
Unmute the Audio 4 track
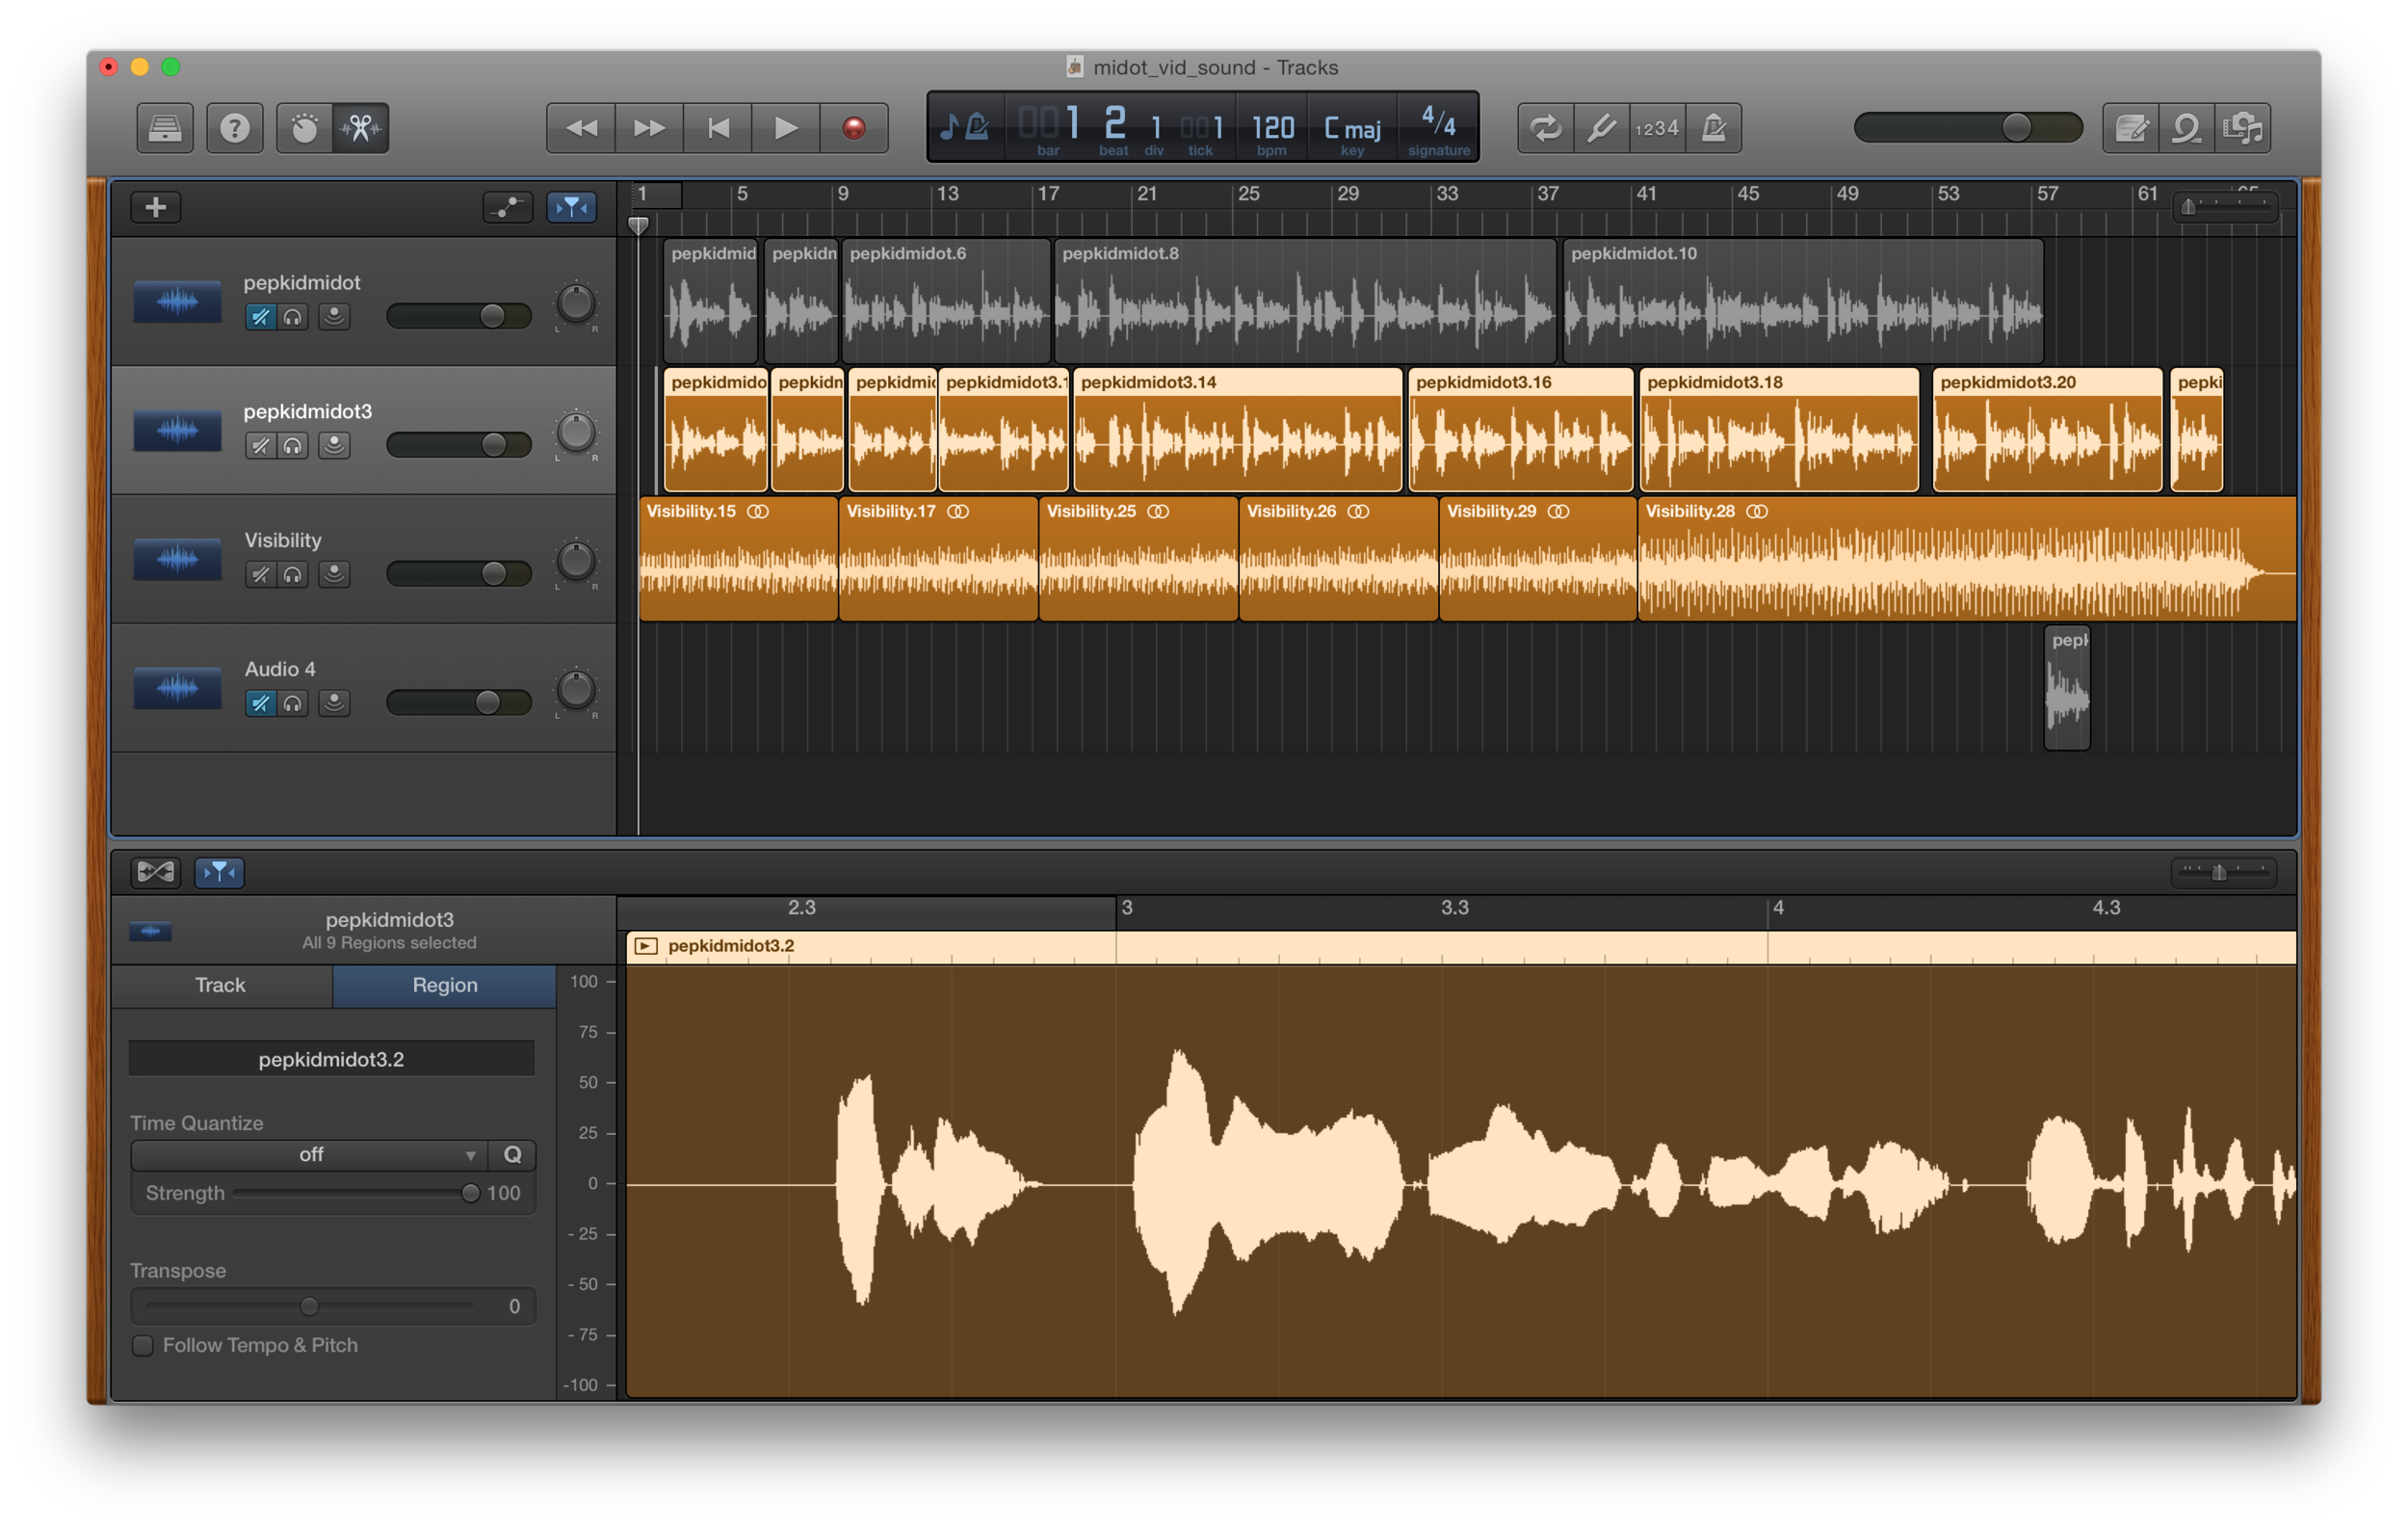[x=260, y=703]
